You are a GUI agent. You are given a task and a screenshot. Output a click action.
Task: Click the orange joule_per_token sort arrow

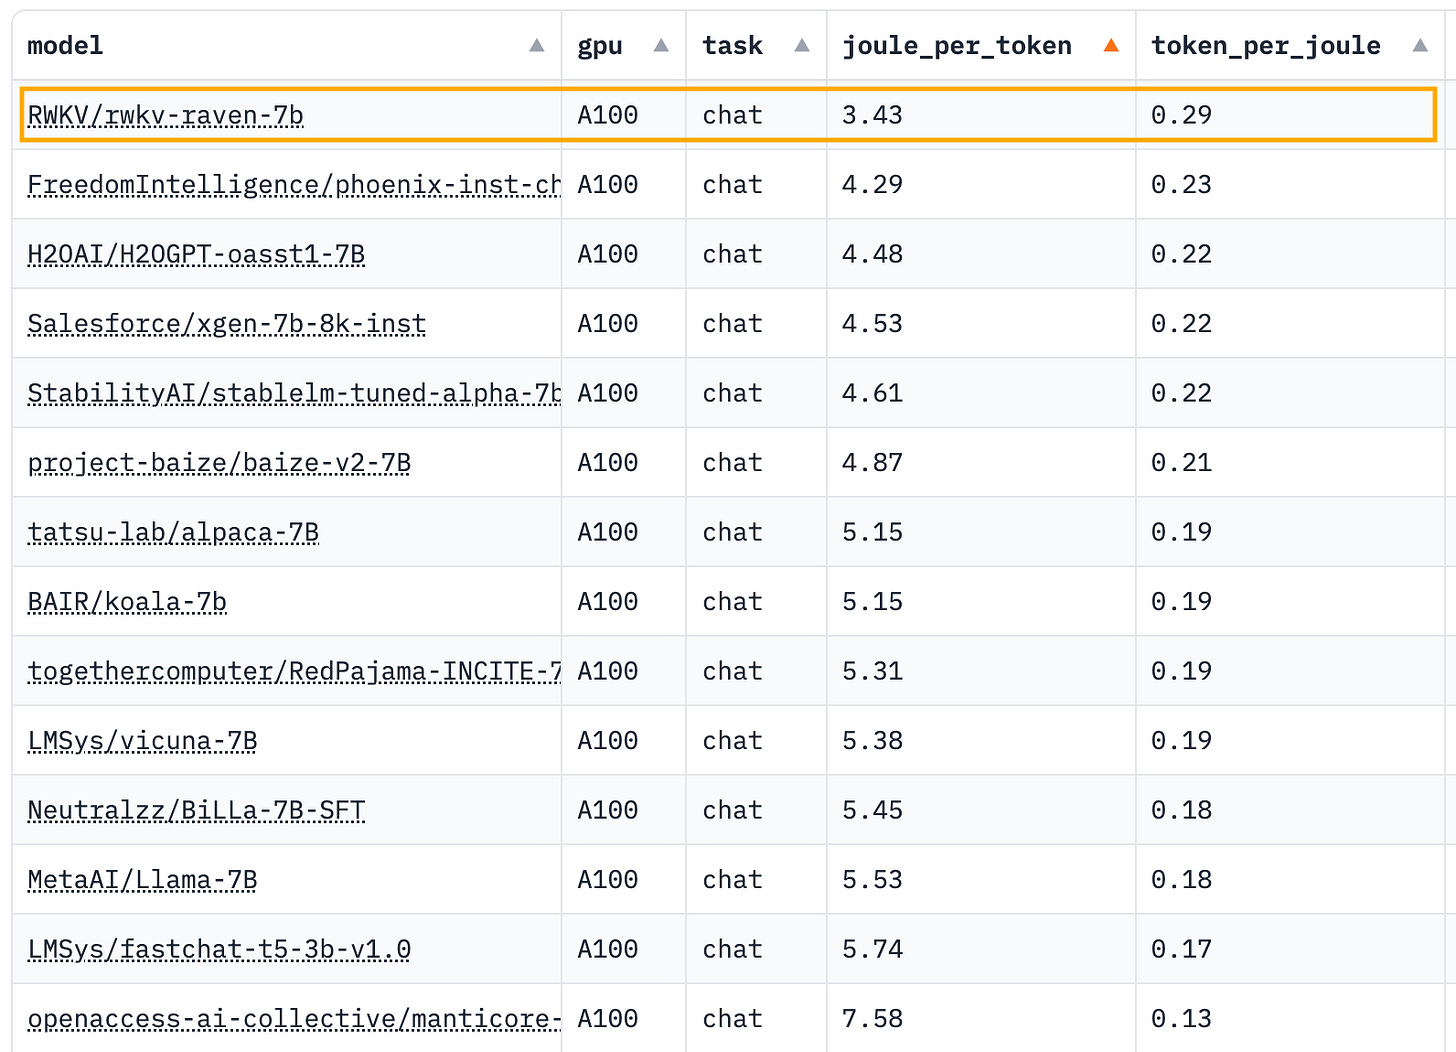click(x=1111, y=46)
